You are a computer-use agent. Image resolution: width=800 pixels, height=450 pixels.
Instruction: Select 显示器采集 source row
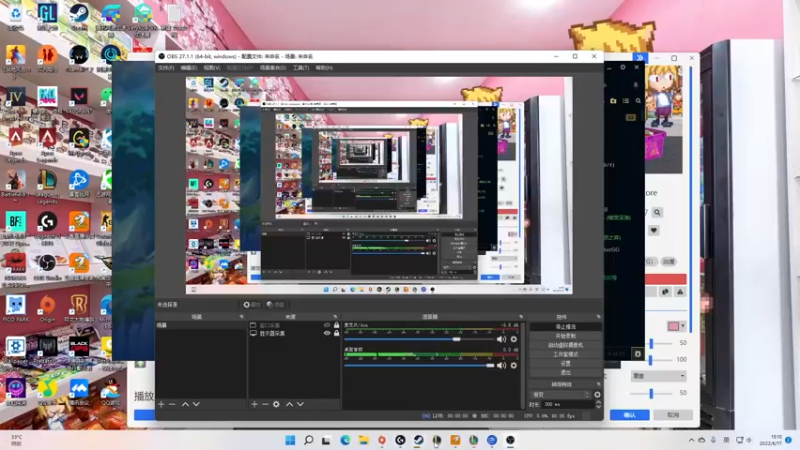(x=293, y=333)
